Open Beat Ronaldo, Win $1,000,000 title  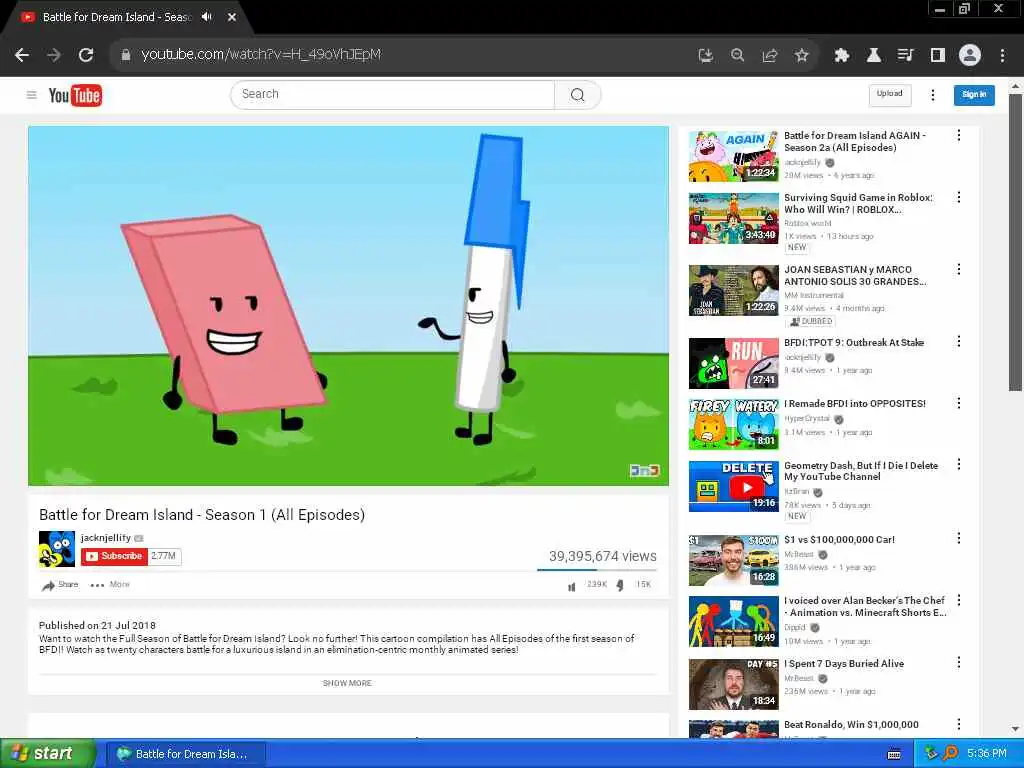(x=851, y=725)
